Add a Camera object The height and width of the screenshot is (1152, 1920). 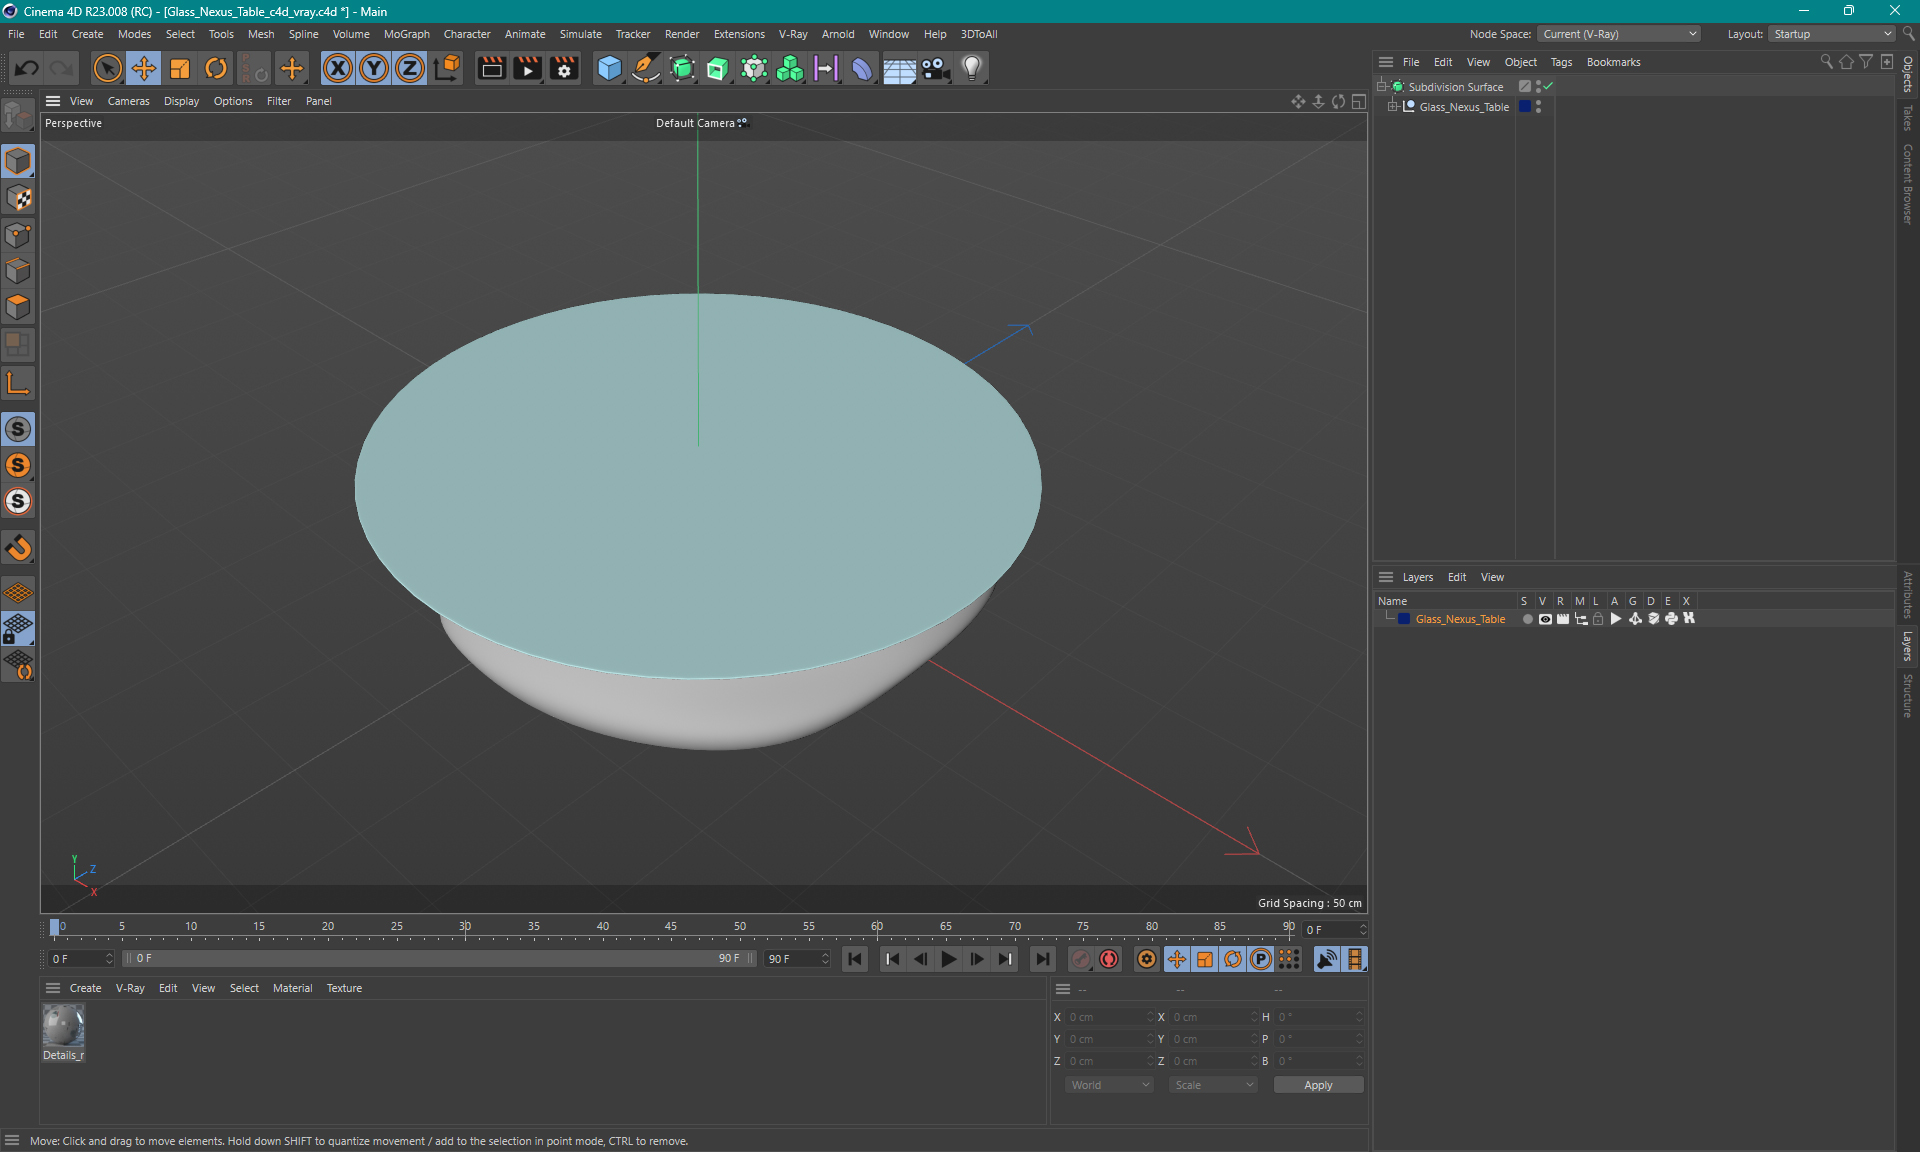tap(935, 68)
